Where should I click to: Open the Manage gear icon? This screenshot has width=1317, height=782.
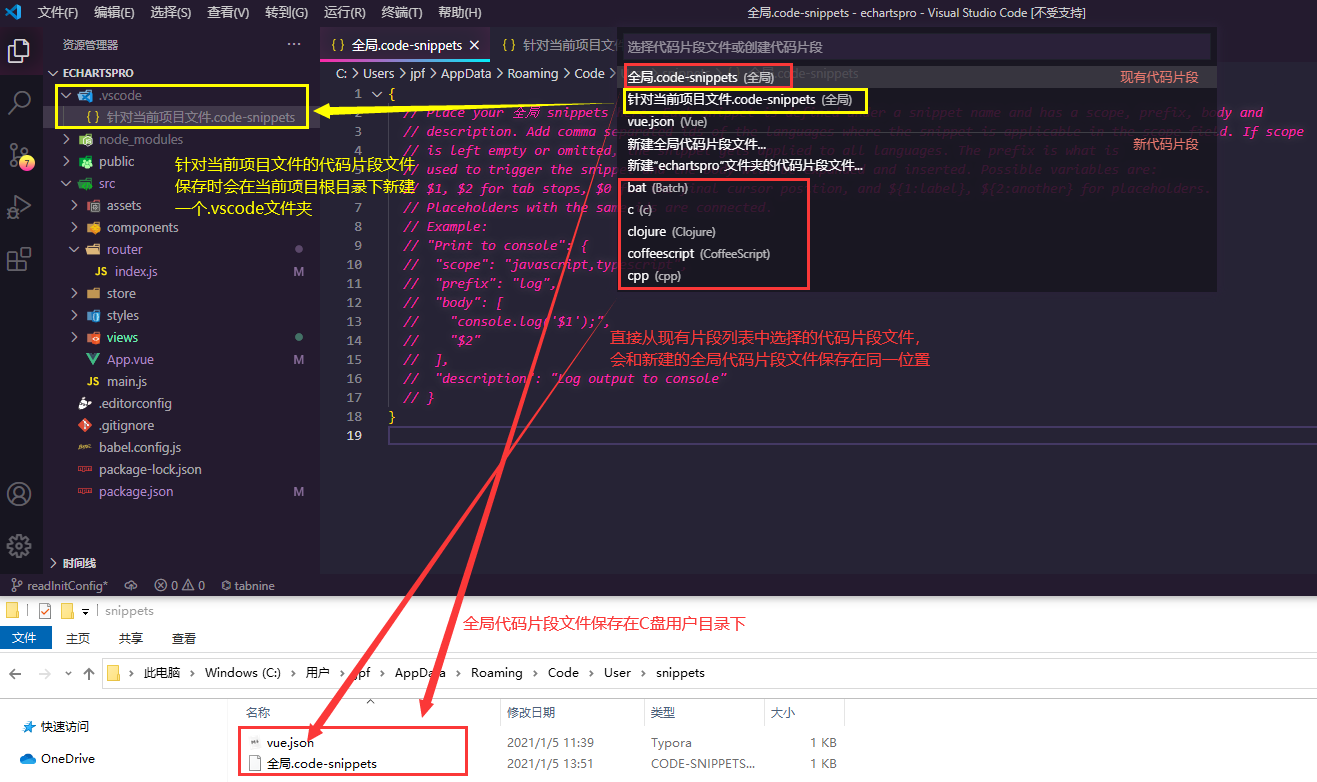coord(19,546)
